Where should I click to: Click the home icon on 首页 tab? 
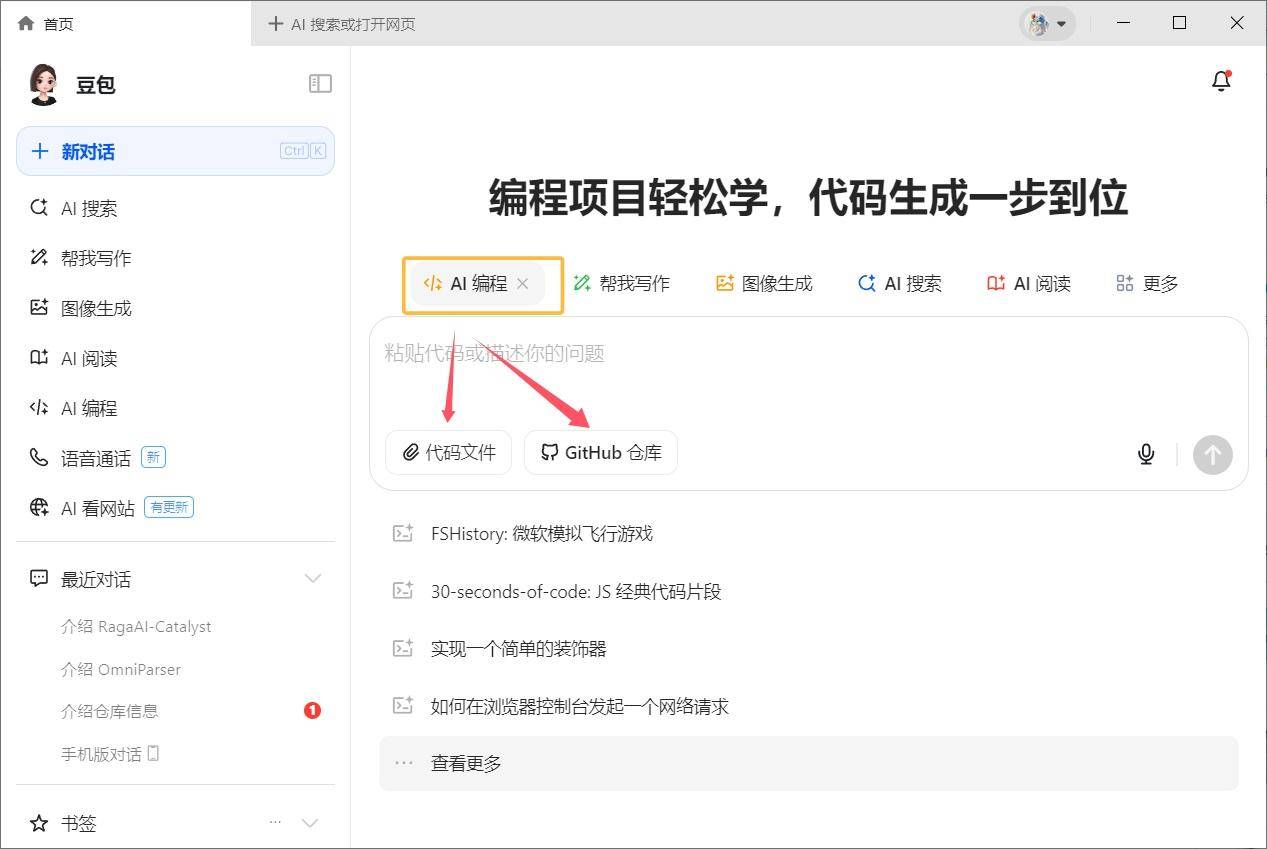26,23
